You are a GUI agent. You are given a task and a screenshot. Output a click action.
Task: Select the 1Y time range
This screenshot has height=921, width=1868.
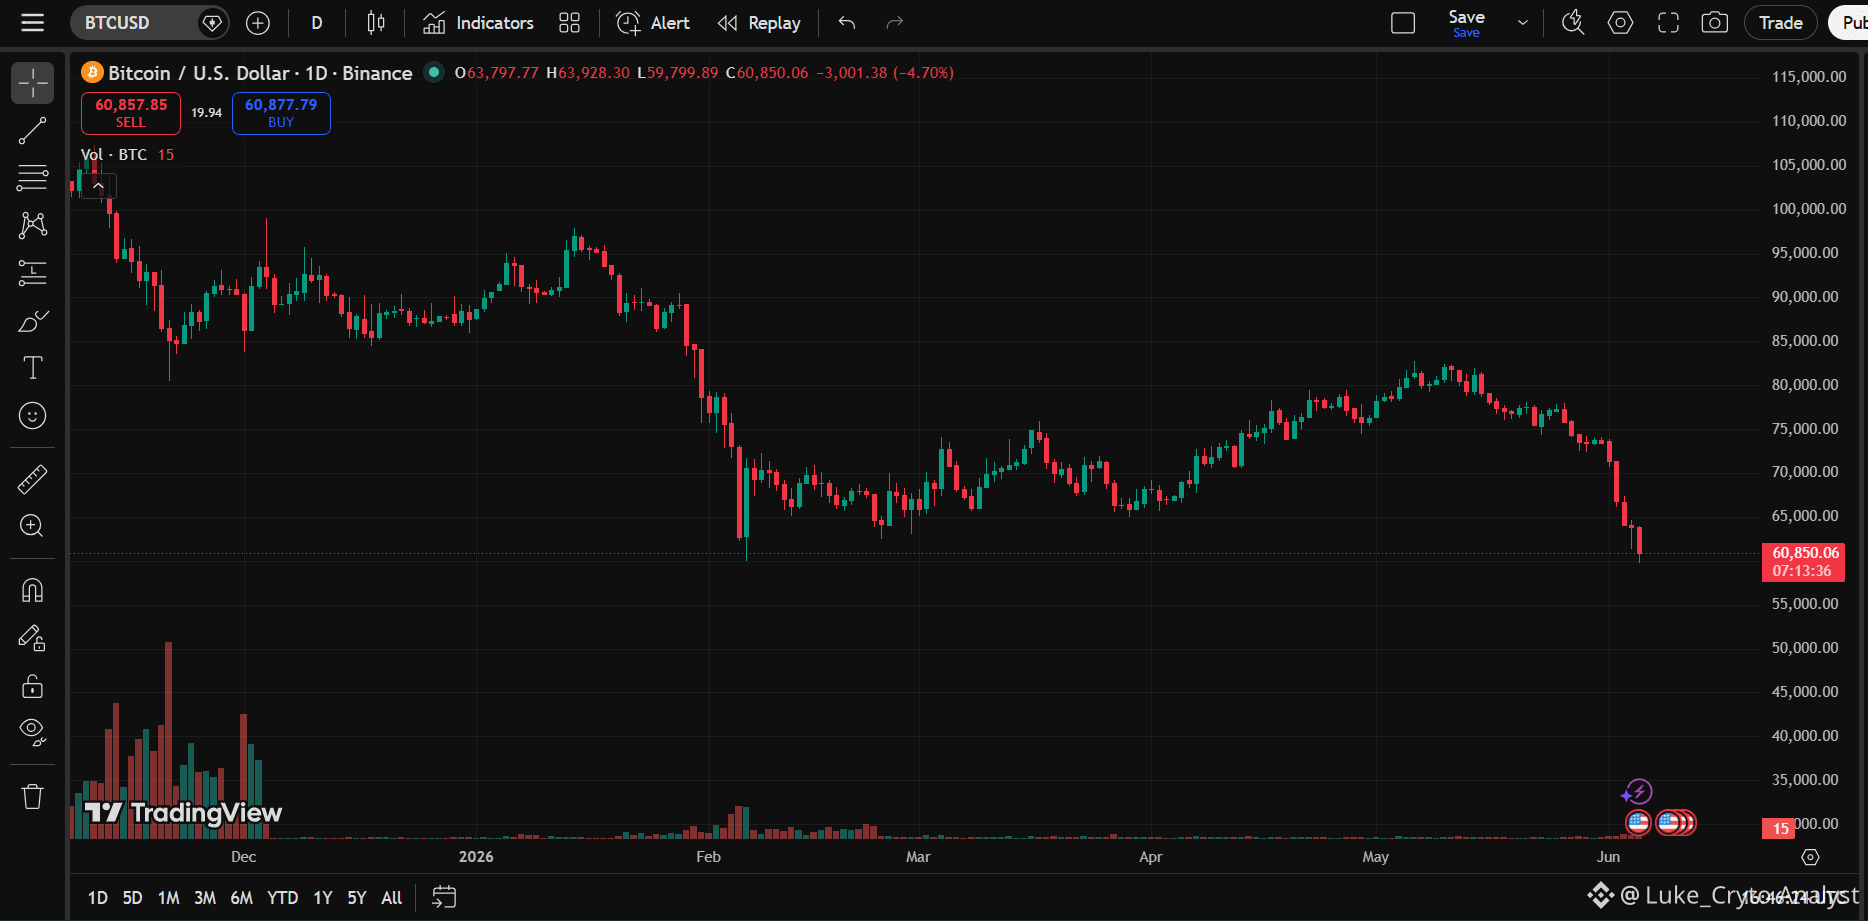coord(323,898)
